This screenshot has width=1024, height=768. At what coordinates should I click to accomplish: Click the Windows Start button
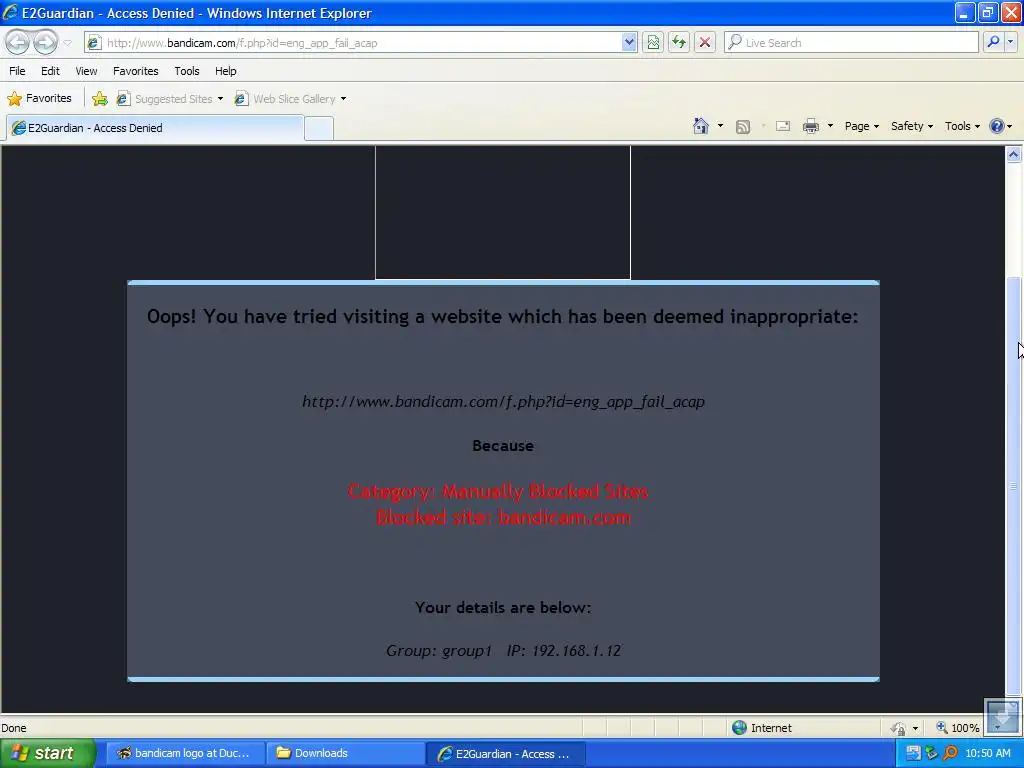point(48,754)
